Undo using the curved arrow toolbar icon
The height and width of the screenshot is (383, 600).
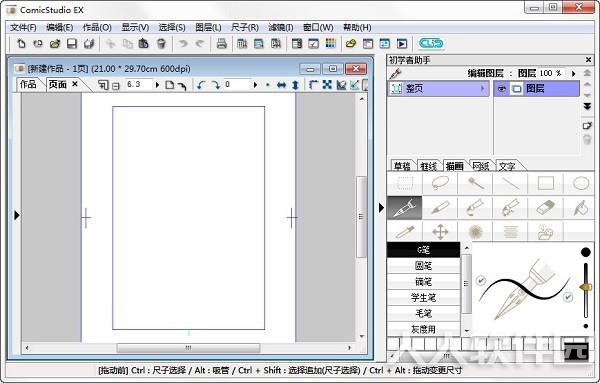(x=183, y=44)
